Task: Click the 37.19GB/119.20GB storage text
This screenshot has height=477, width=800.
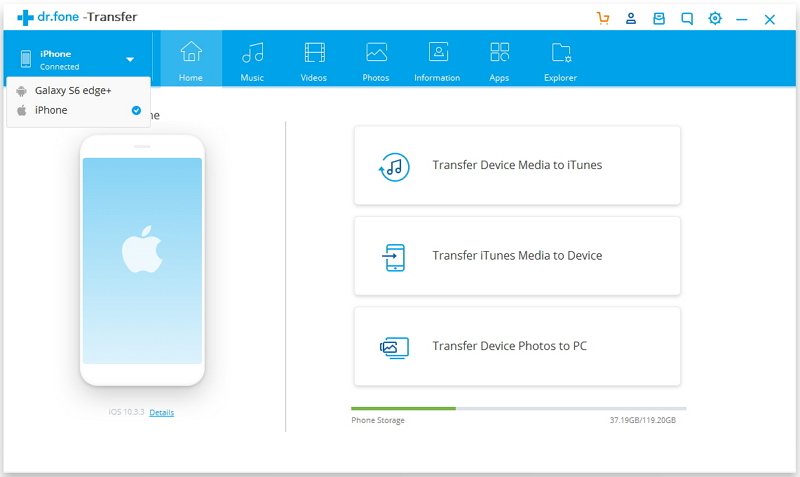Action: click(x=643, y=420)
